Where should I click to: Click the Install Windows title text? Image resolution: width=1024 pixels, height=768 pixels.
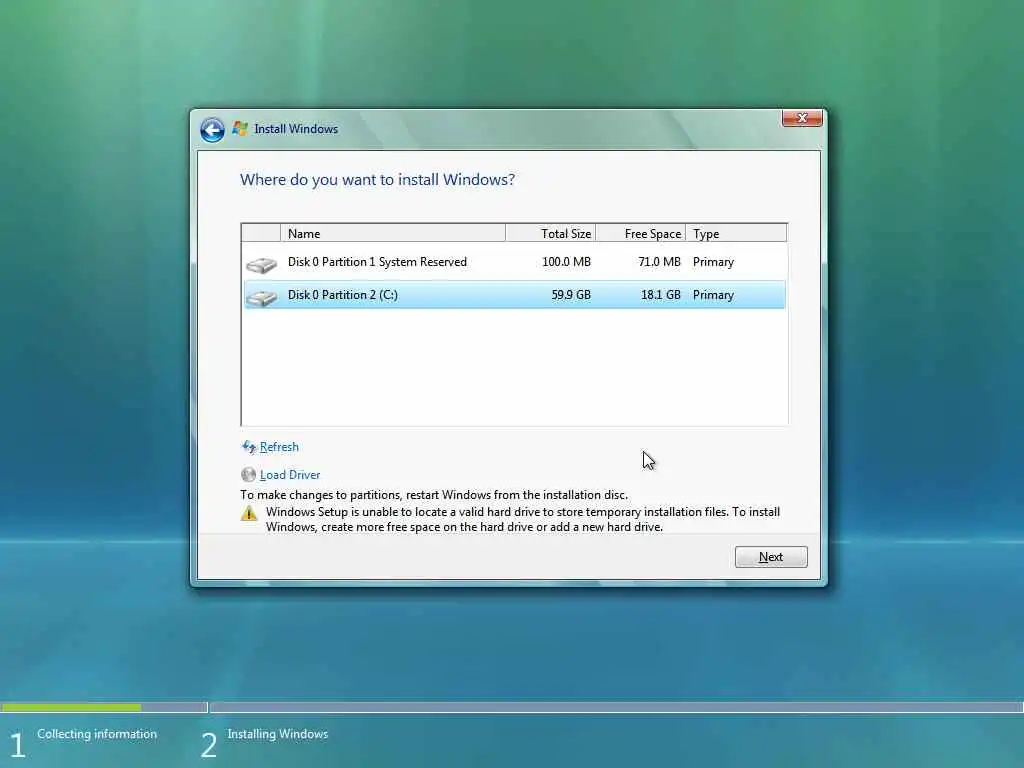(296, 129)
